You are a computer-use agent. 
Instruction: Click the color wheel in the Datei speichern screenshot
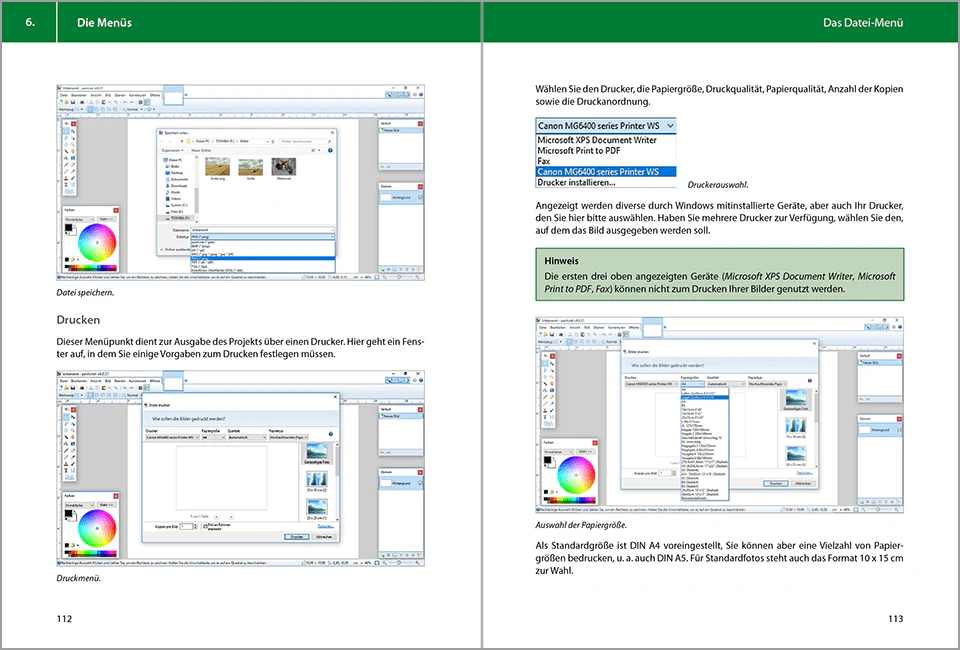pos(97,242)
